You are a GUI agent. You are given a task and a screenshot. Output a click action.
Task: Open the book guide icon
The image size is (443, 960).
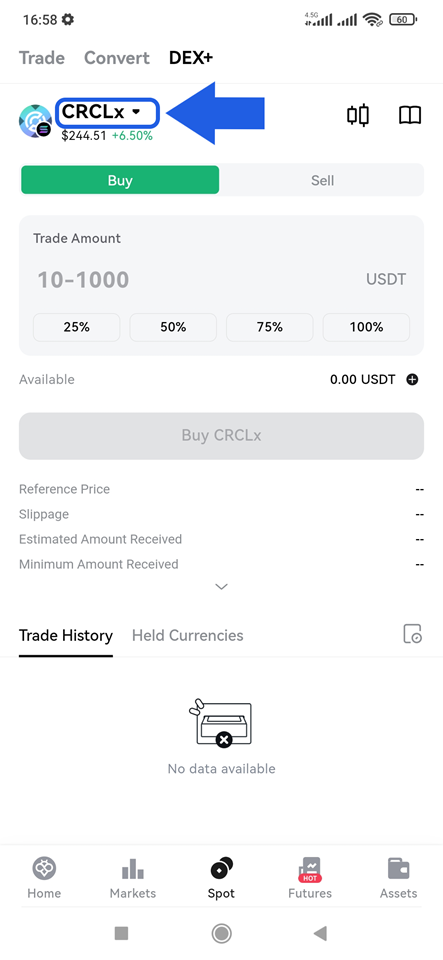[x=410, y=114]
